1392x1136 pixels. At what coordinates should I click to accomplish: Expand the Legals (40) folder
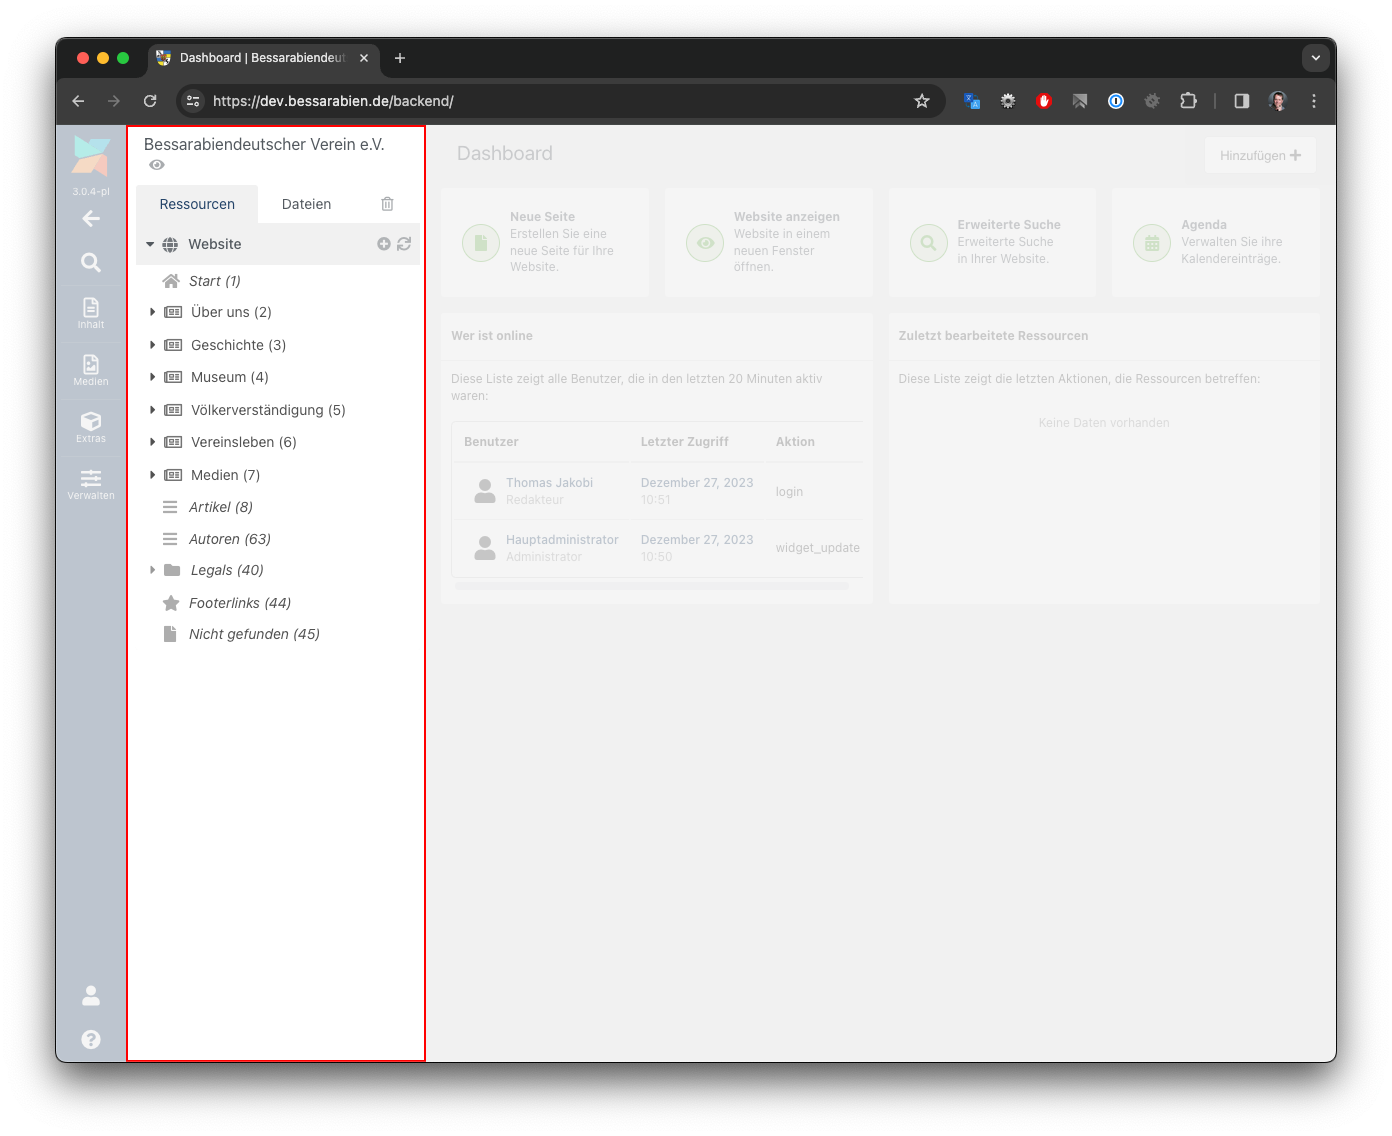pos(152,570)
